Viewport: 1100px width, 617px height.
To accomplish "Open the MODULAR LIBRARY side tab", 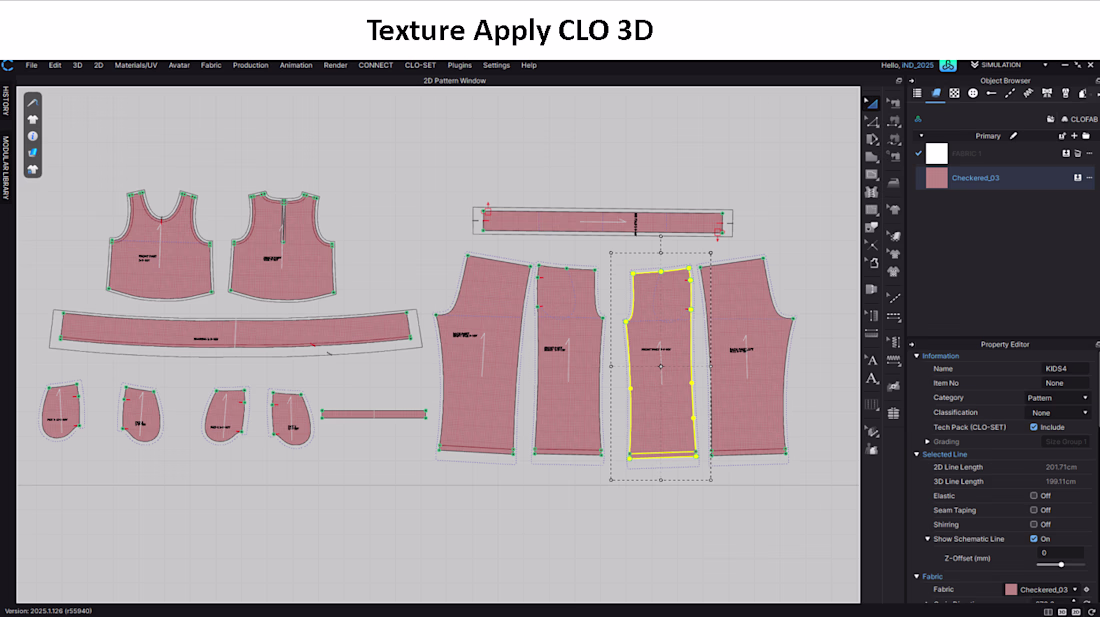I will pos(6,168).
